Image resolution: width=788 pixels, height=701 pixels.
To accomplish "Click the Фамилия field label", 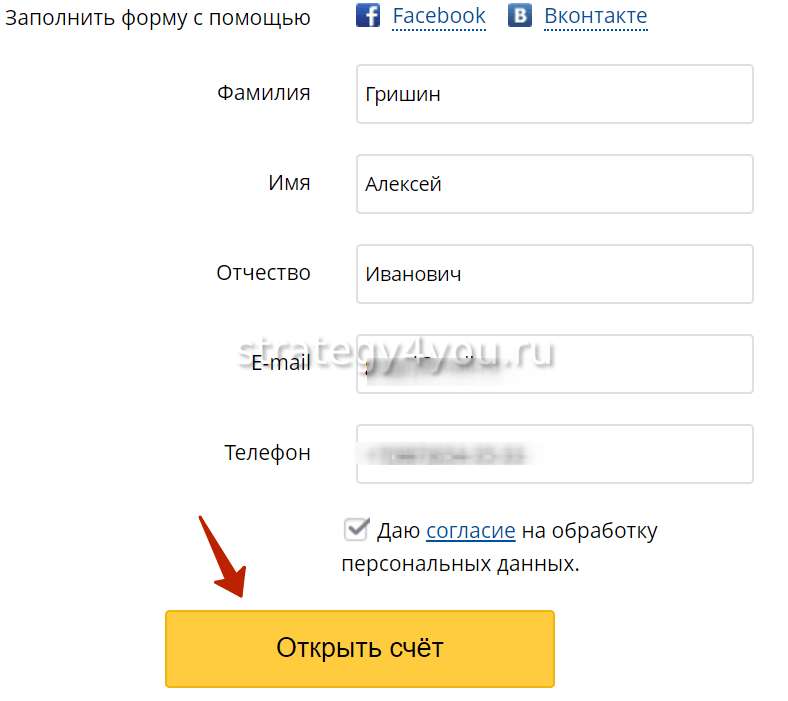I will tap(264, 93).
